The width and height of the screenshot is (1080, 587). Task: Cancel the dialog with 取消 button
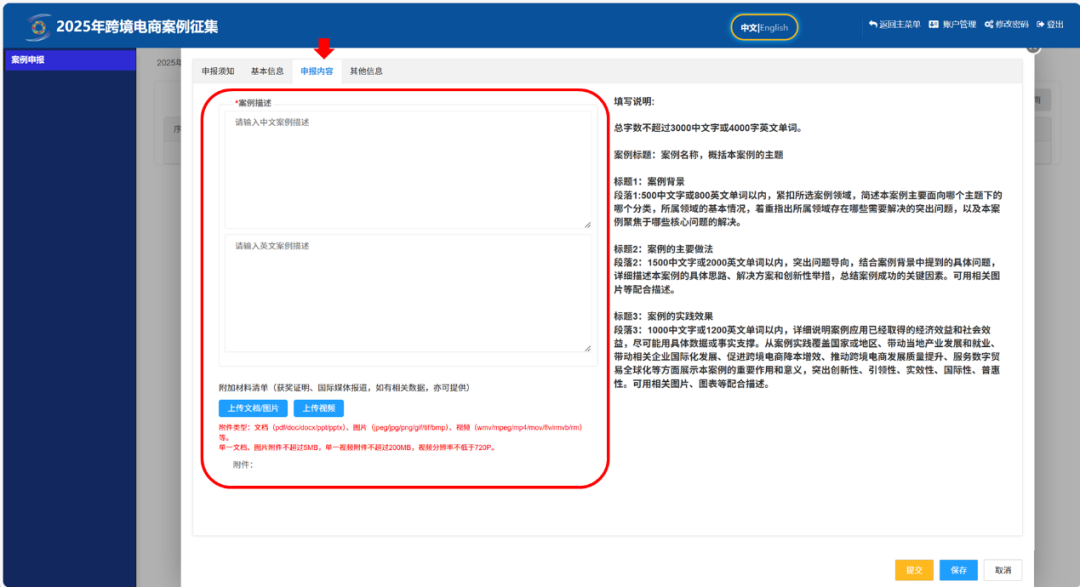[x=1003, y=570]
